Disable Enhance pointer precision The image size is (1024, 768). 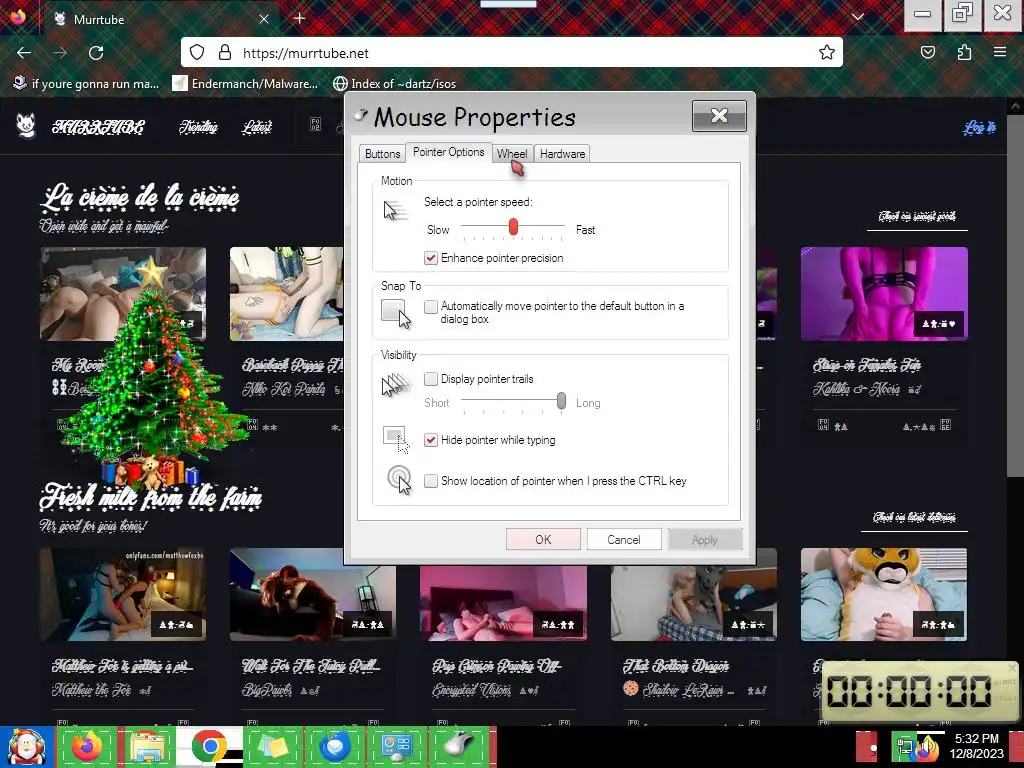(430, 258)
